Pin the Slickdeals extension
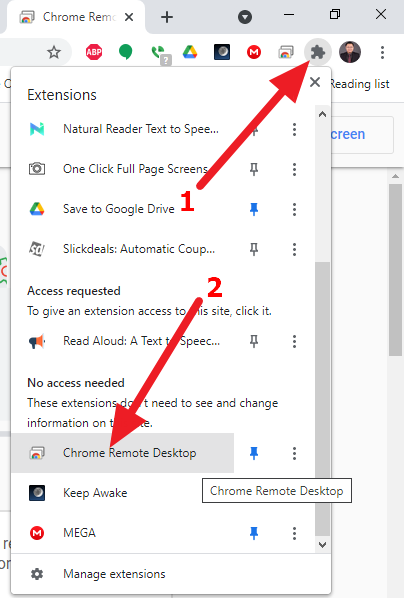The width and height of the screenshot is (404, 598). (254, 249)
